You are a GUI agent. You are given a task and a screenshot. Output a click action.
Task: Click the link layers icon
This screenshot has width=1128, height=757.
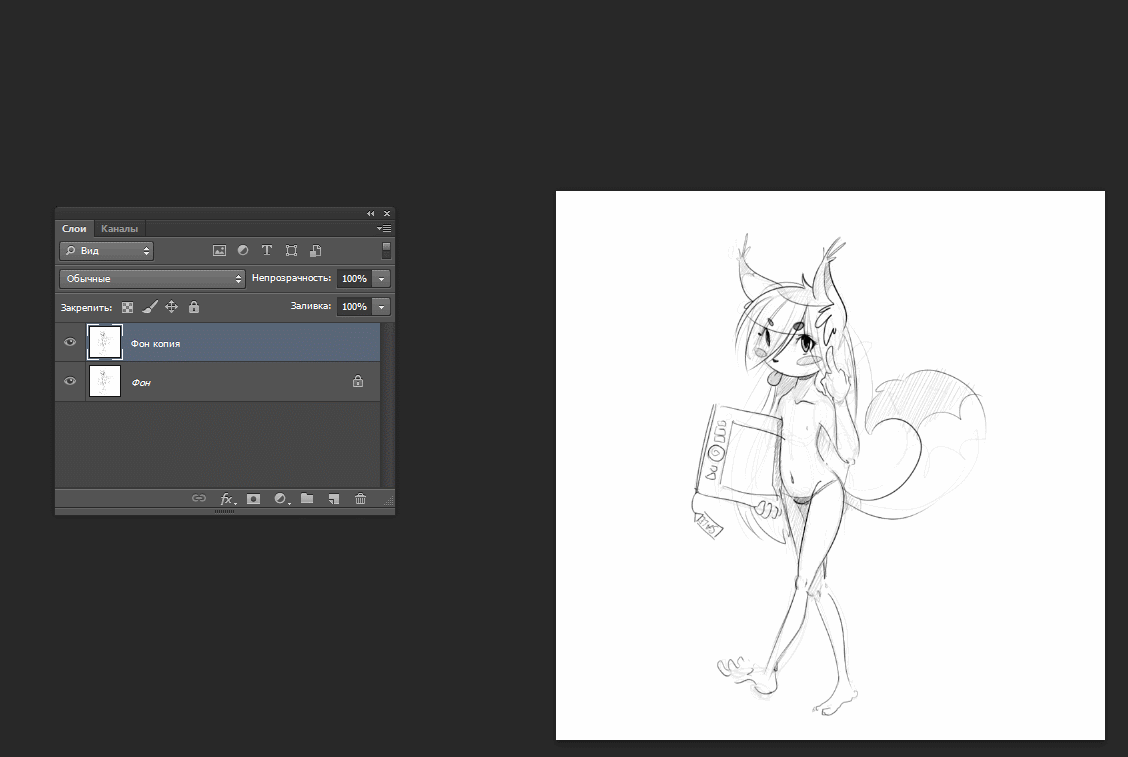pyautogui.click(x=199, y=499)
